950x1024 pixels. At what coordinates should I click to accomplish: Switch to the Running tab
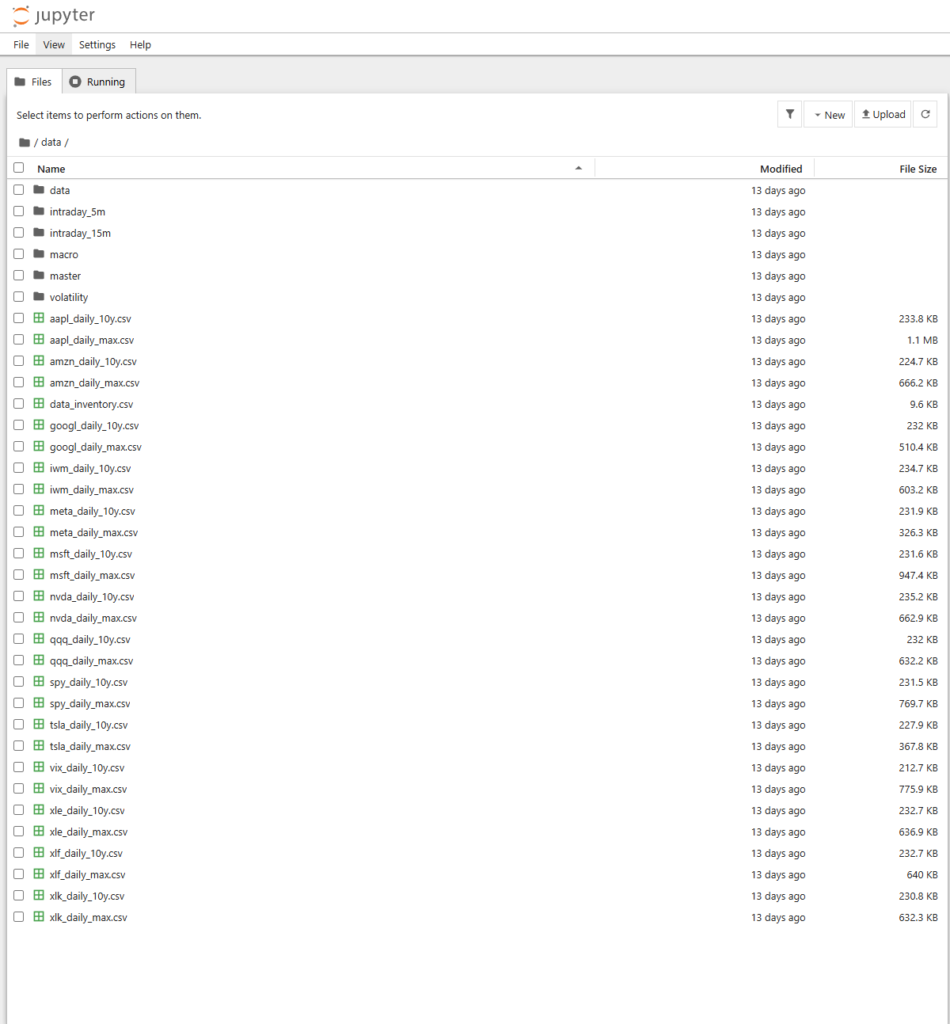click(99, 82)
